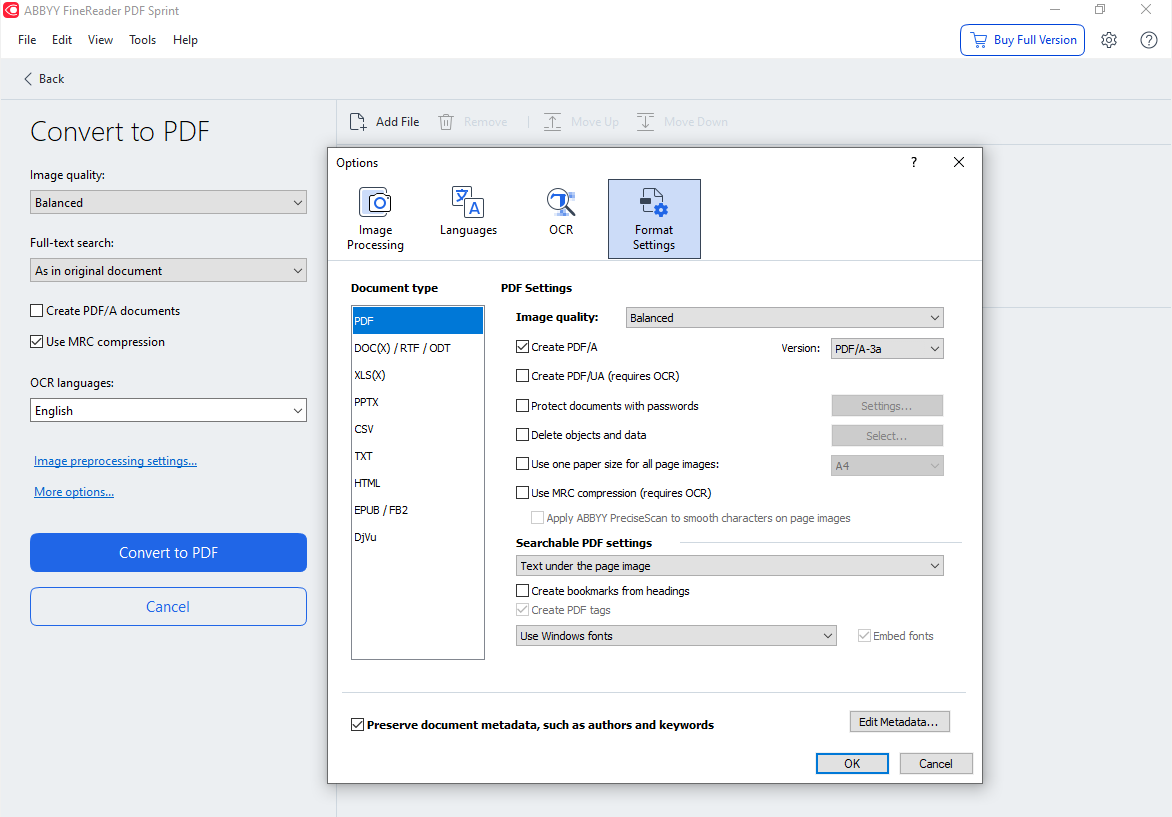
Task: Enable Create PDF/A documents in left panel
Action: coord(36,311)
